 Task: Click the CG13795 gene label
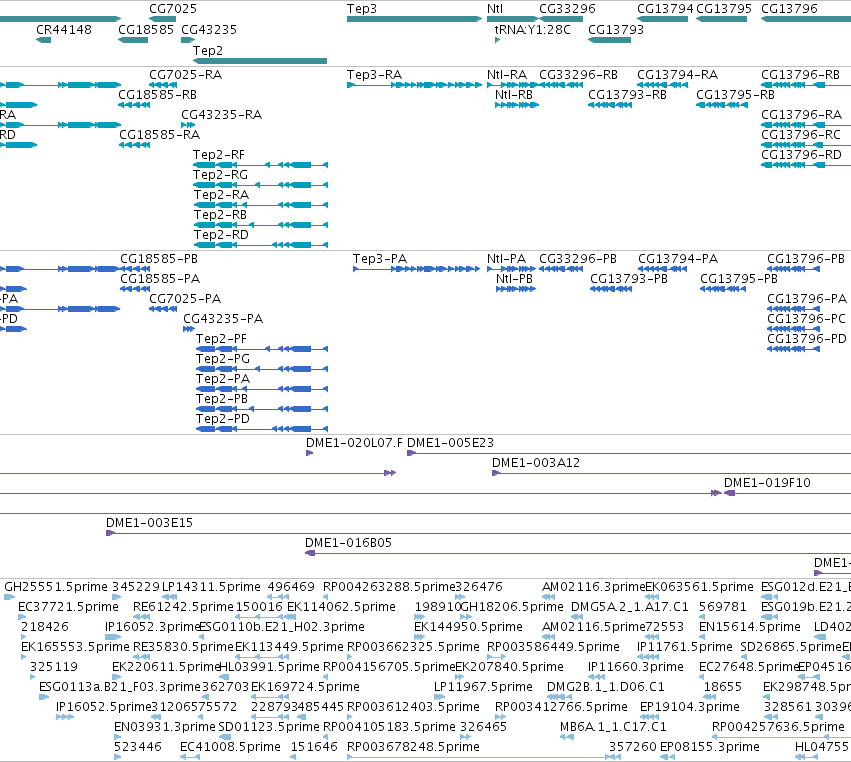pos(724,9)
